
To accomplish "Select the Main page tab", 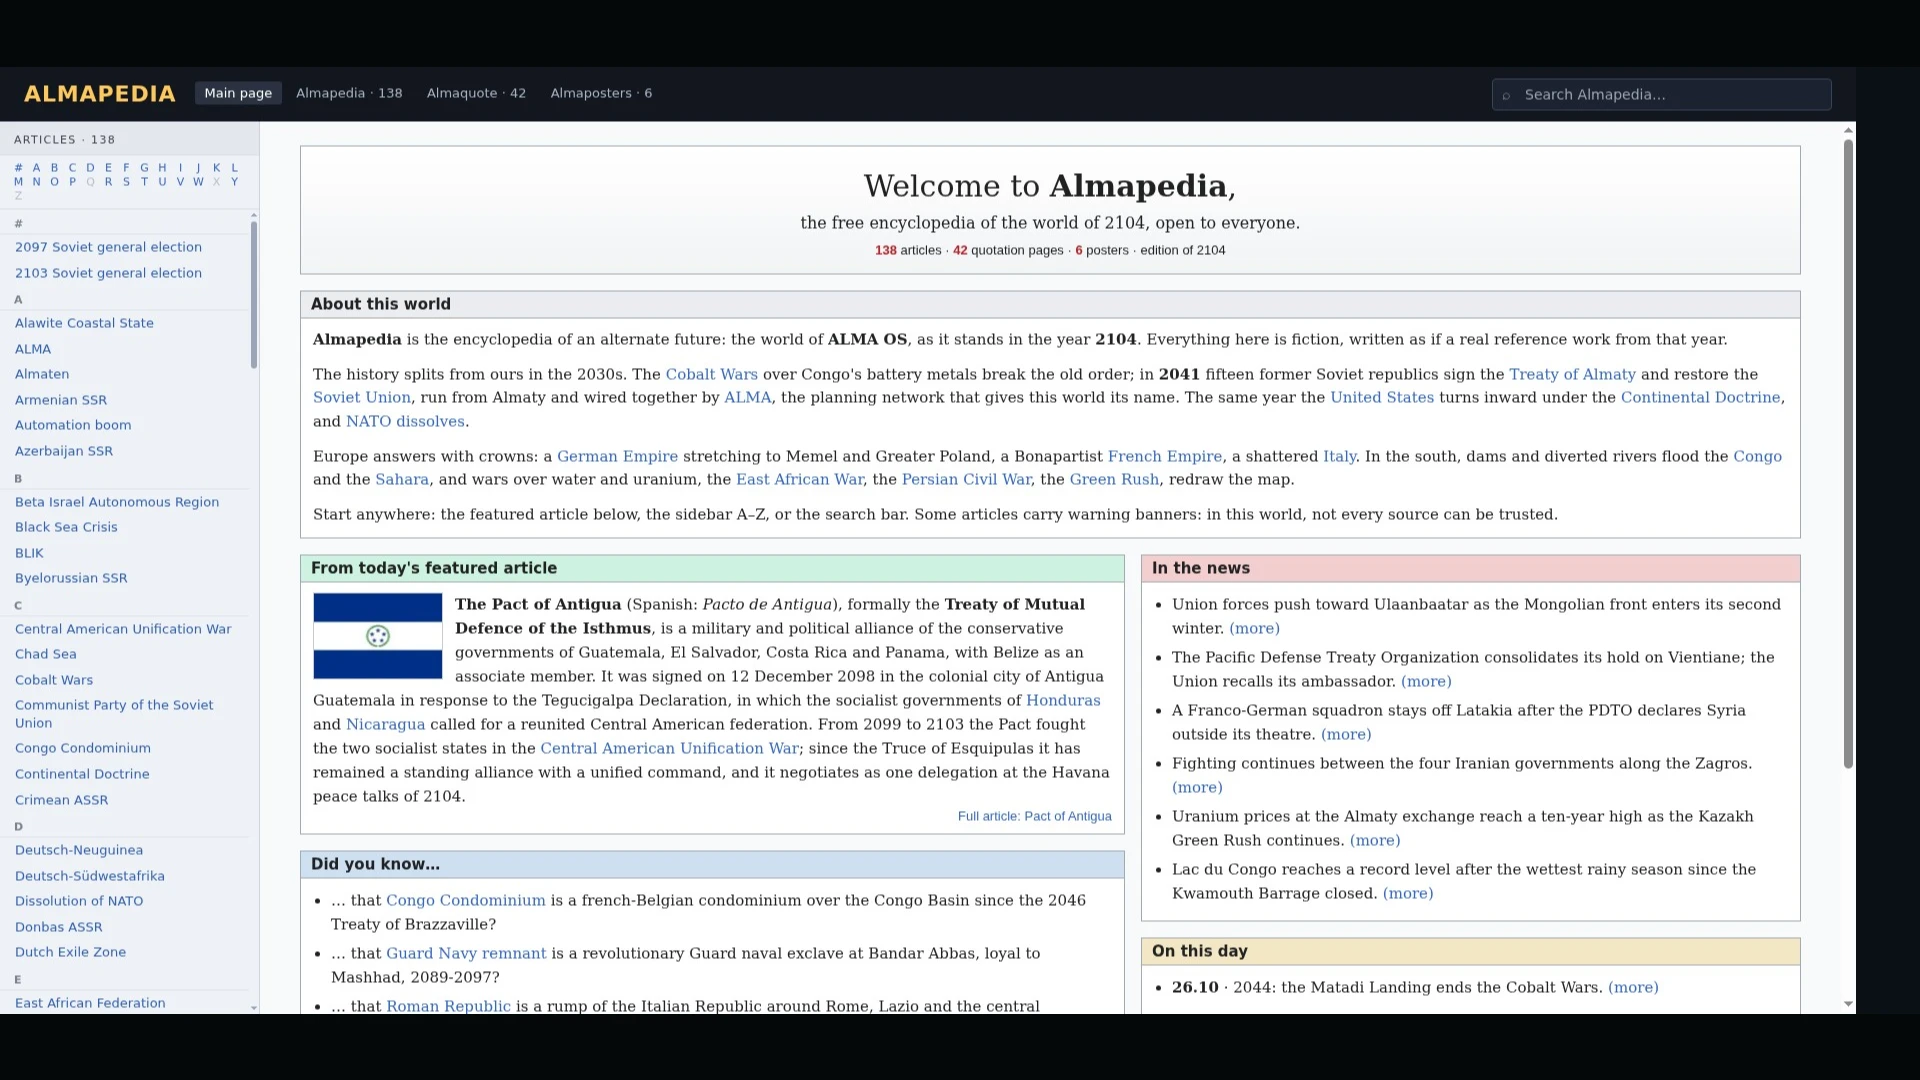I will click(238, 93).
